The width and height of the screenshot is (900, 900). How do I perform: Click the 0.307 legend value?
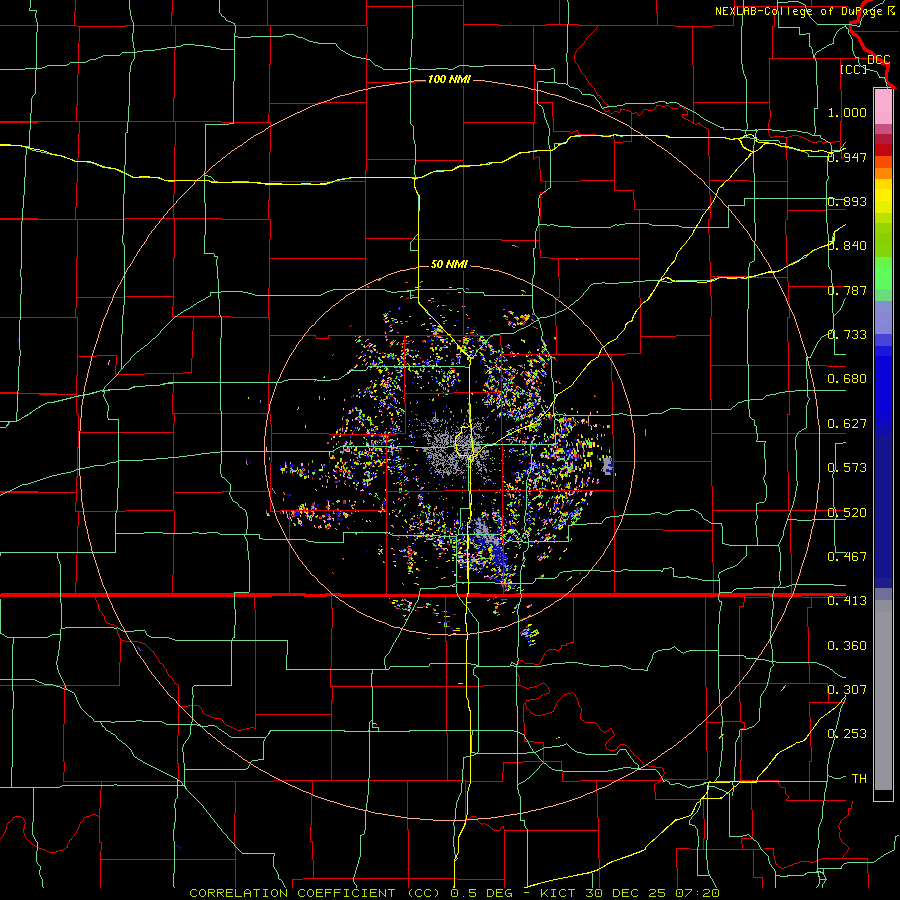pos(847,690)
